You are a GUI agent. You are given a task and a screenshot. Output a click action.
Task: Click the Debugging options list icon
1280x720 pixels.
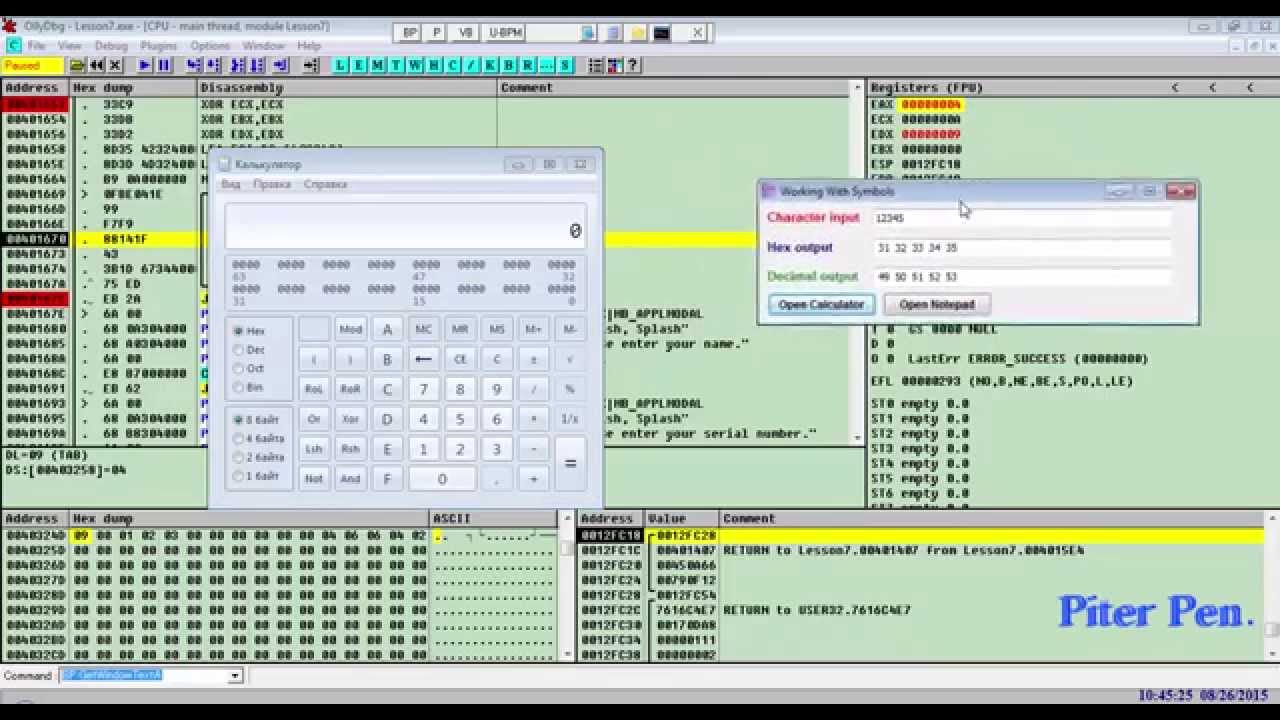(596, 65)
